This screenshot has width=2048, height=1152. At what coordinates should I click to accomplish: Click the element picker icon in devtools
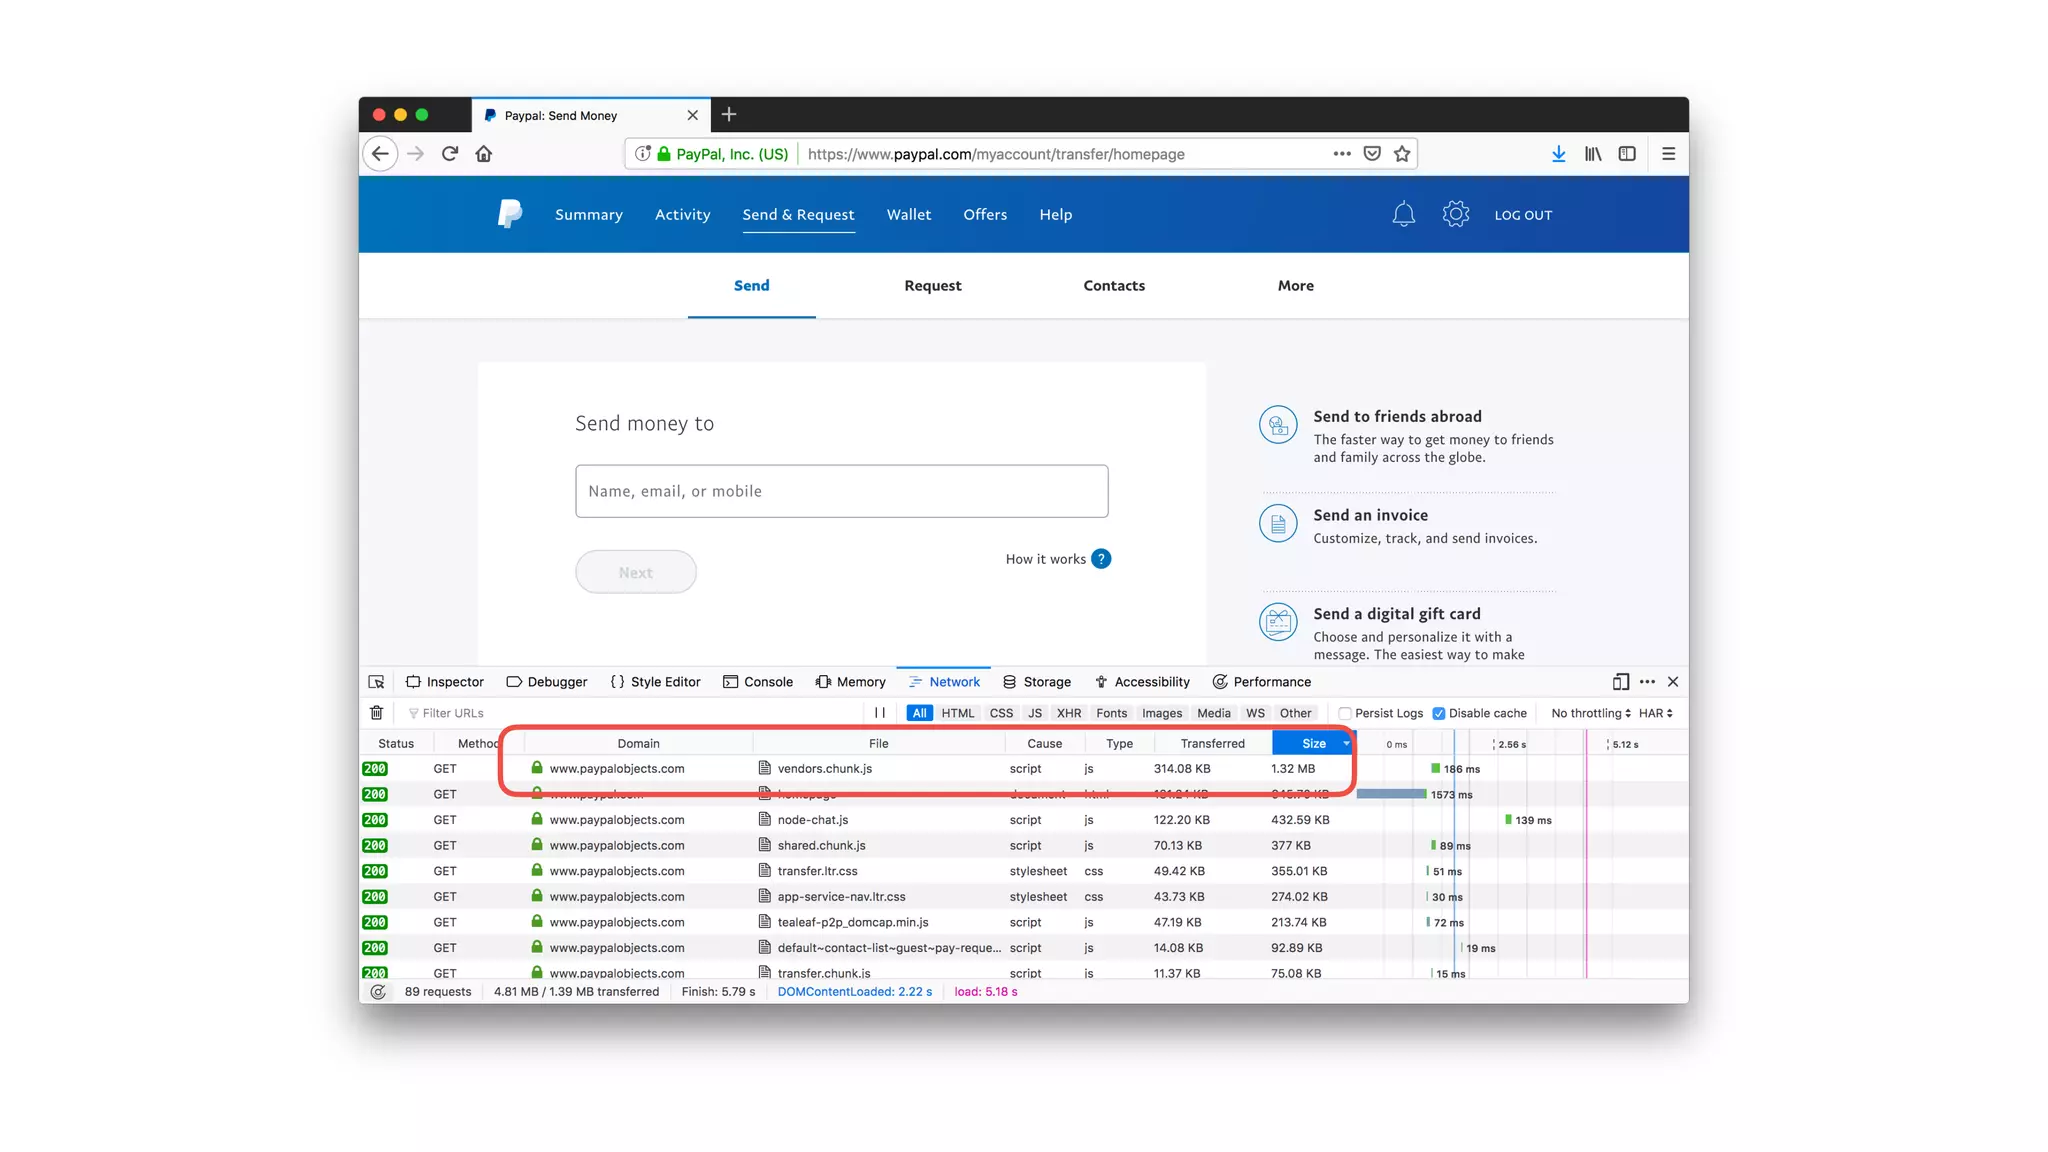(x=376, y=682)
